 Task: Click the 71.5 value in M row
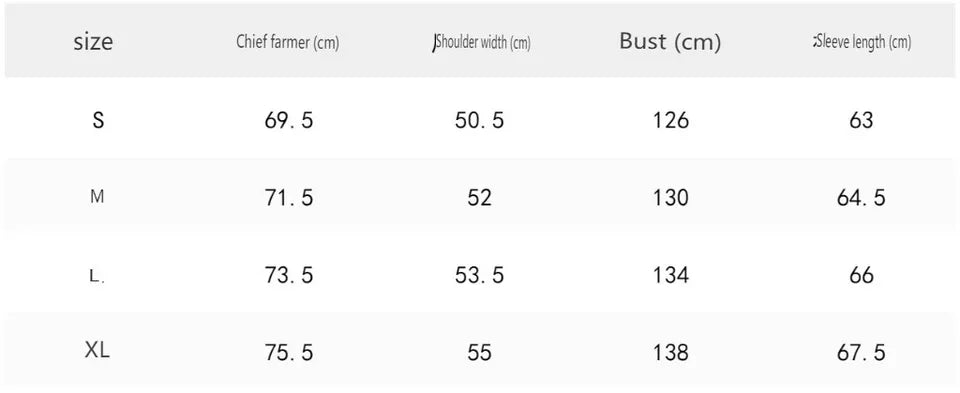pyautogui.click(x=288, y=198)
